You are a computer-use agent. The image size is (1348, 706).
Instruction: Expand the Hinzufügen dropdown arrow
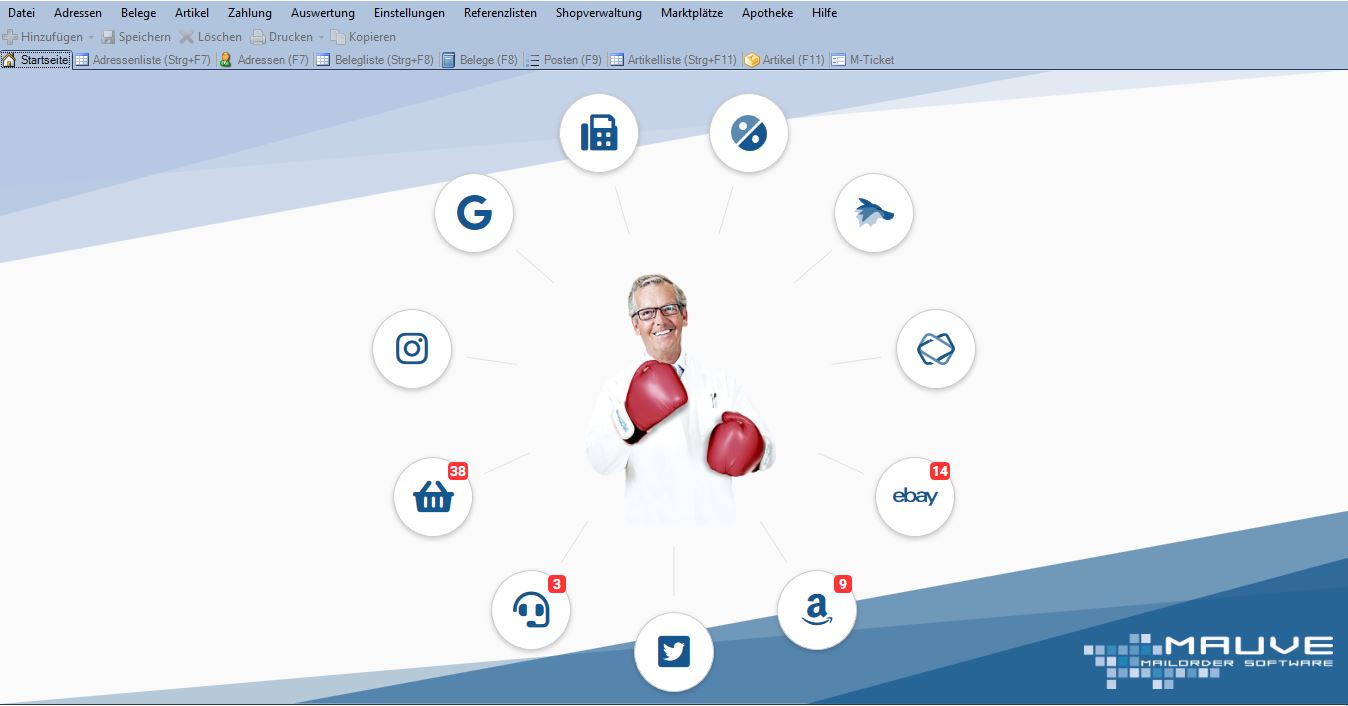click(x=91, y=37)
